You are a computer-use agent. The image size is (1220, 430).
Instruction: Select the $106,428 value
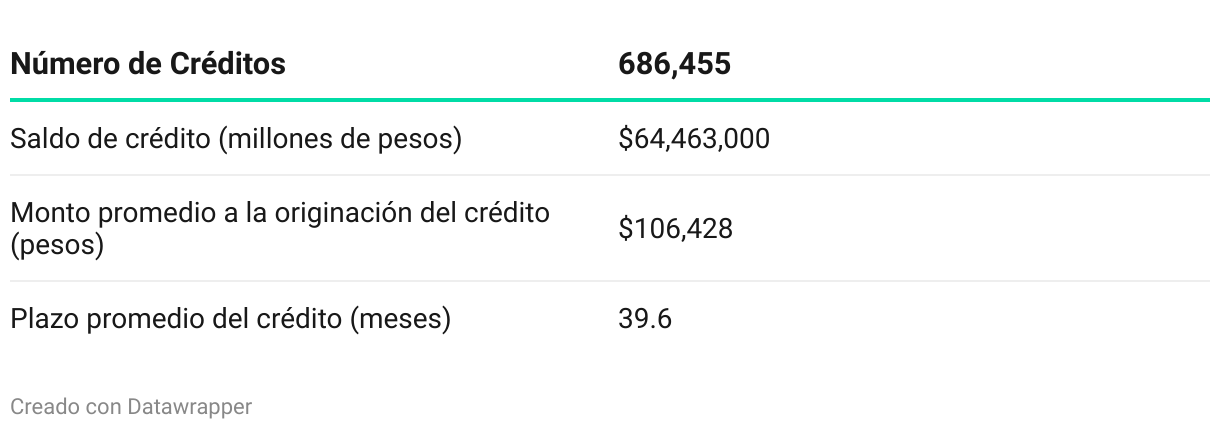pyautogui.click(x=675, y=229)
